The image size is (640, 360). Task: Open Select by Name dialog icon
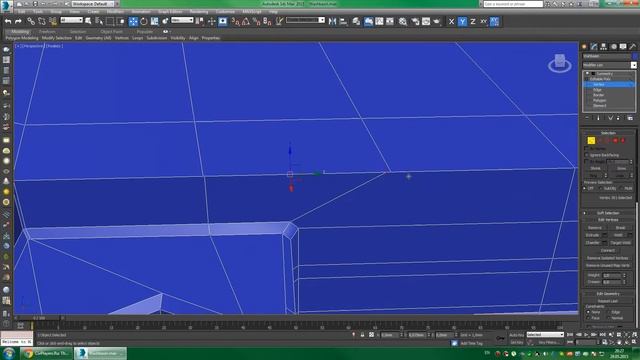(x=99, y=22)
